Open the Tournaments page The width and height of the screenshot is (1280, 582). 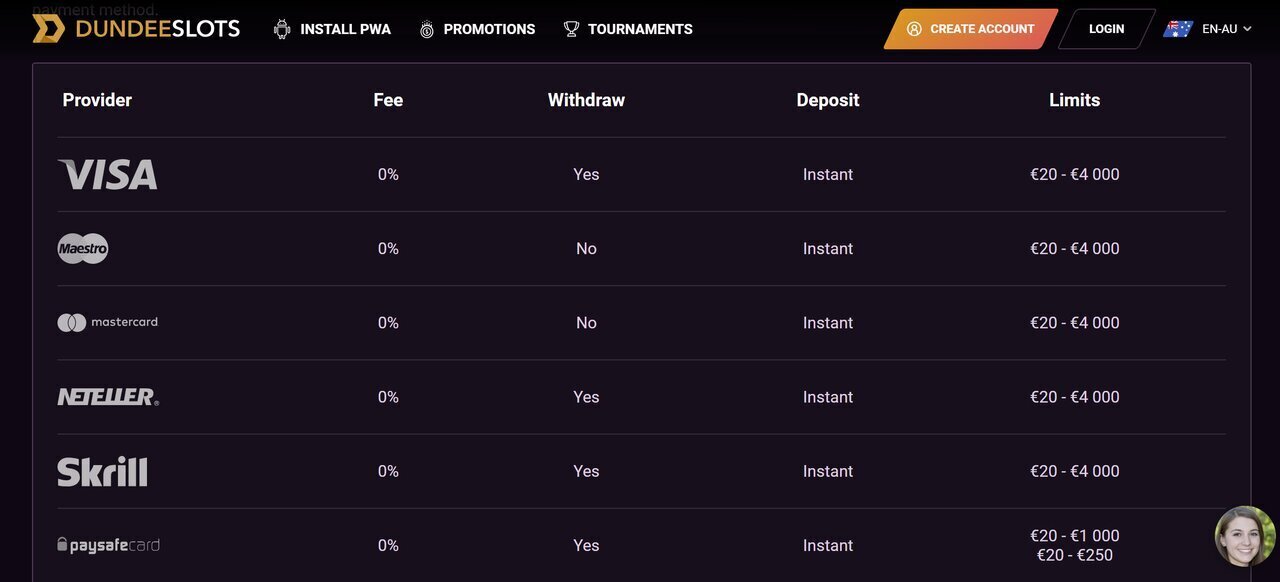640,29
